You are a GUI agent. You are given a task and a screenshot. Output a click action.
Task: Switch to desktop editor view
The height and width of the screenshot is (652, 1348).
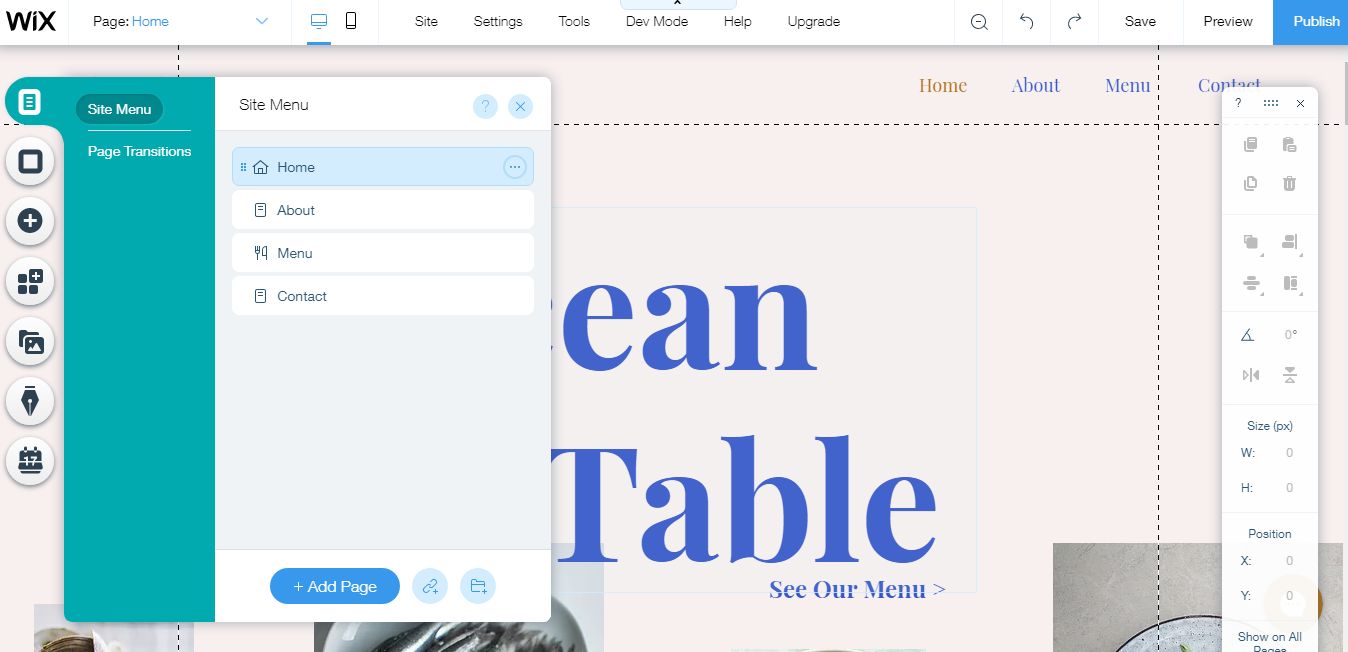point(319,21)
